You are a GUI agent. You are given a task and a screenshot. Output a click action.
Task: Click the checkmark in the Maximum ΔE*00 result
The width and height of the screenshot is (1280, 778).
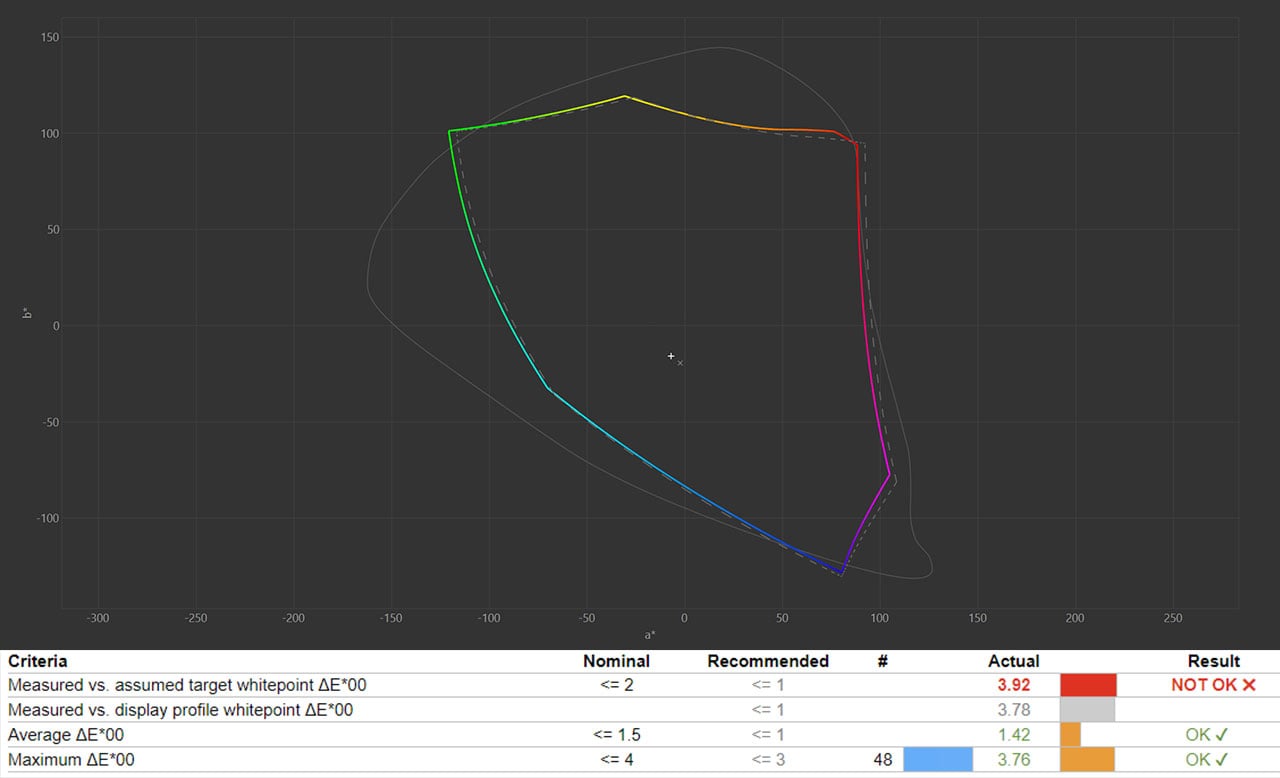[x=1222, y=760]
